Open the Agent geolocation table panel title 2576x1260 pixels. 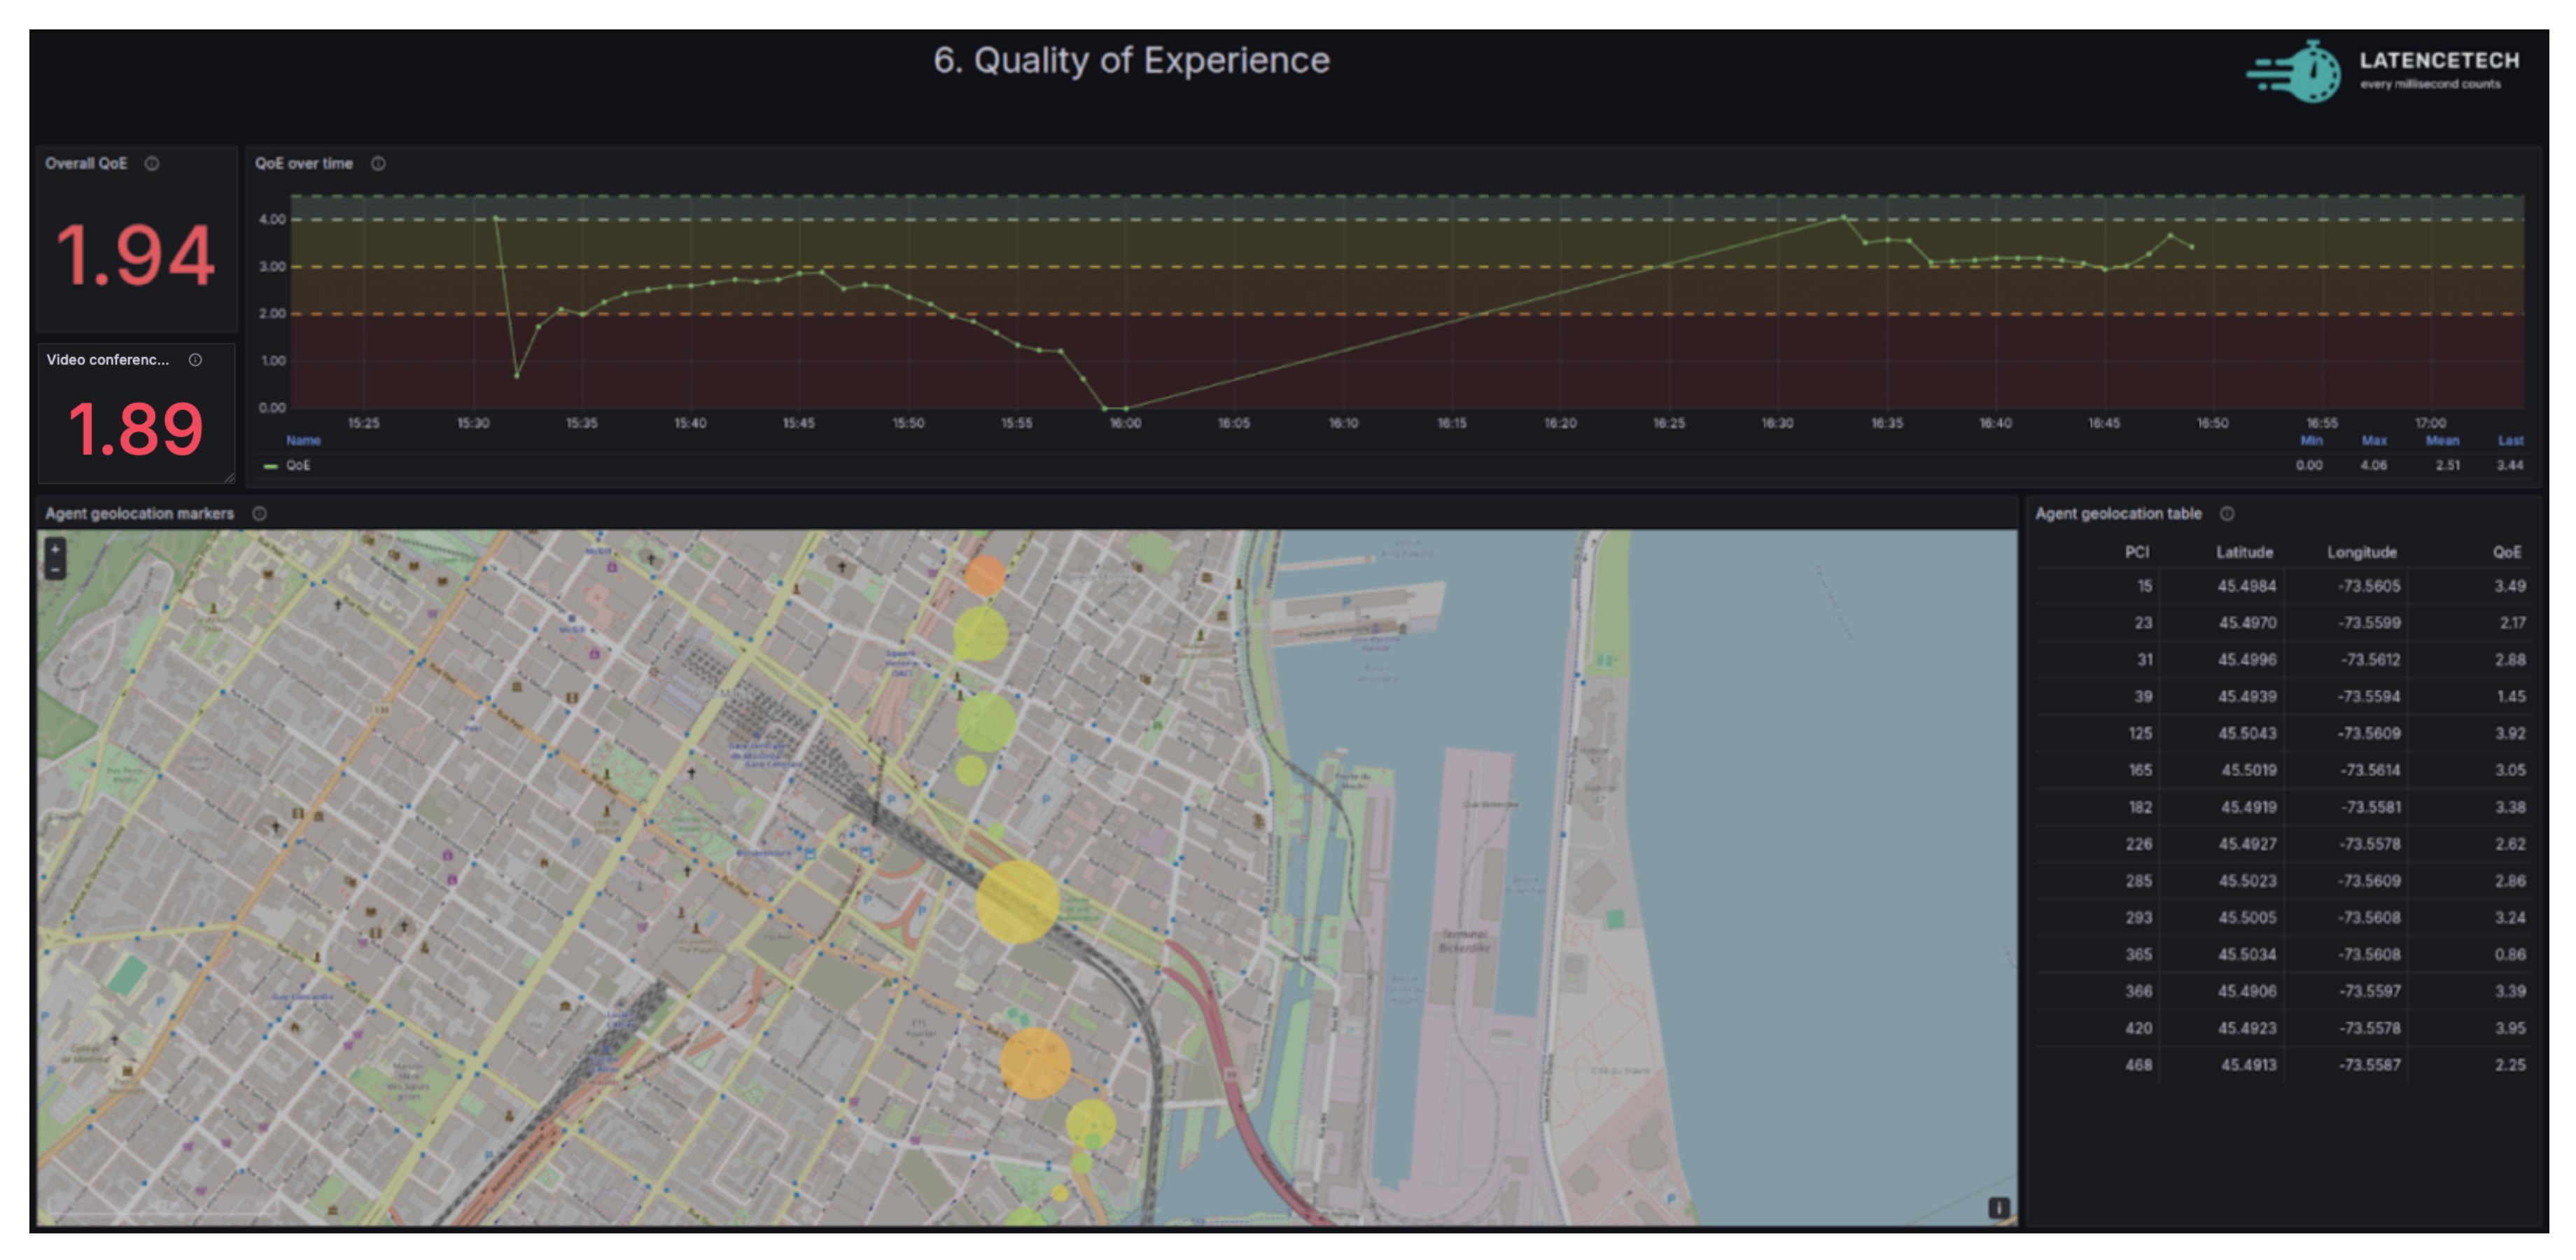coord(2118,514)
